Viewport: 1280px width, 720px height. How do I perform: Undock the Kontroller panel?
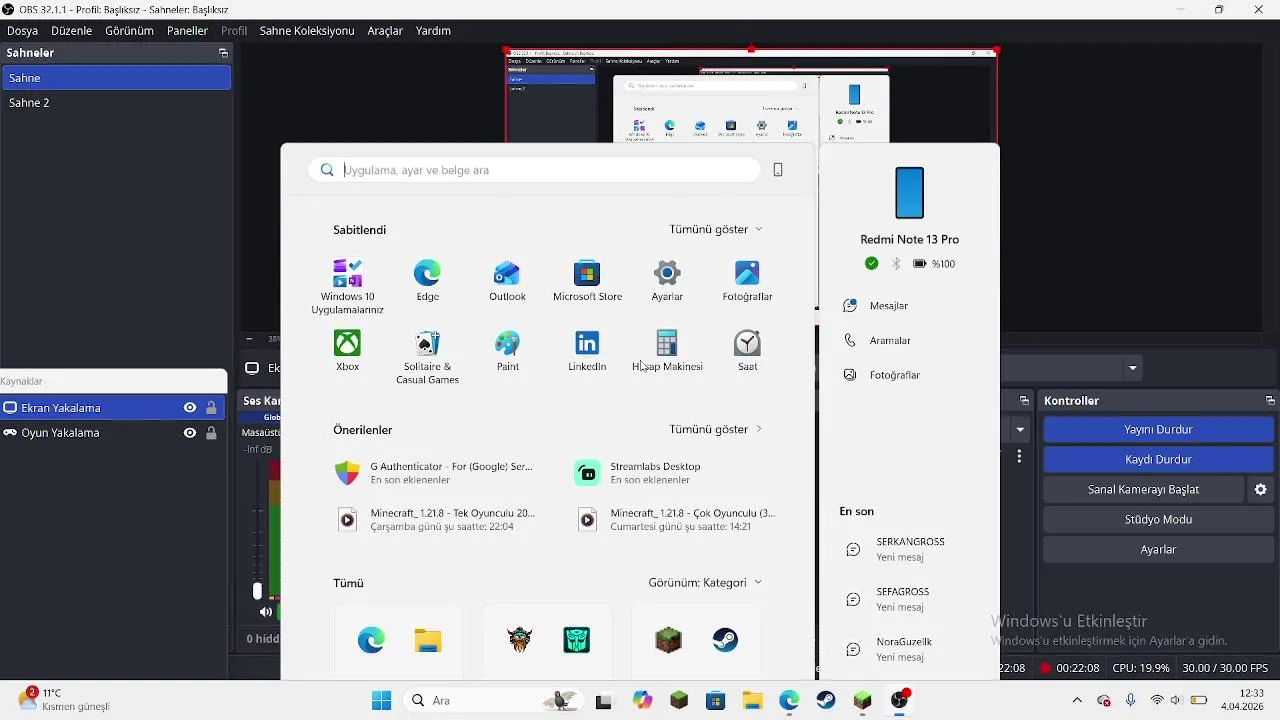[1270, 401]
